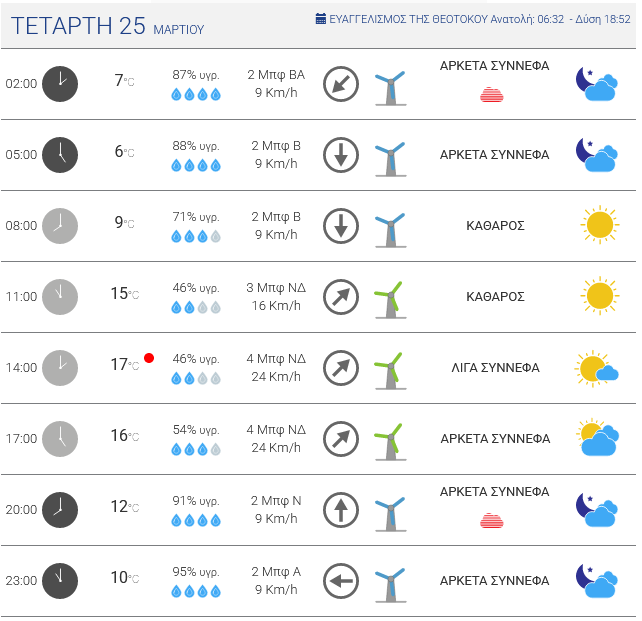Screen dimensions: 642x621
Task: Click the red dot beside 17°C
Action: click(x=149, y=357)
